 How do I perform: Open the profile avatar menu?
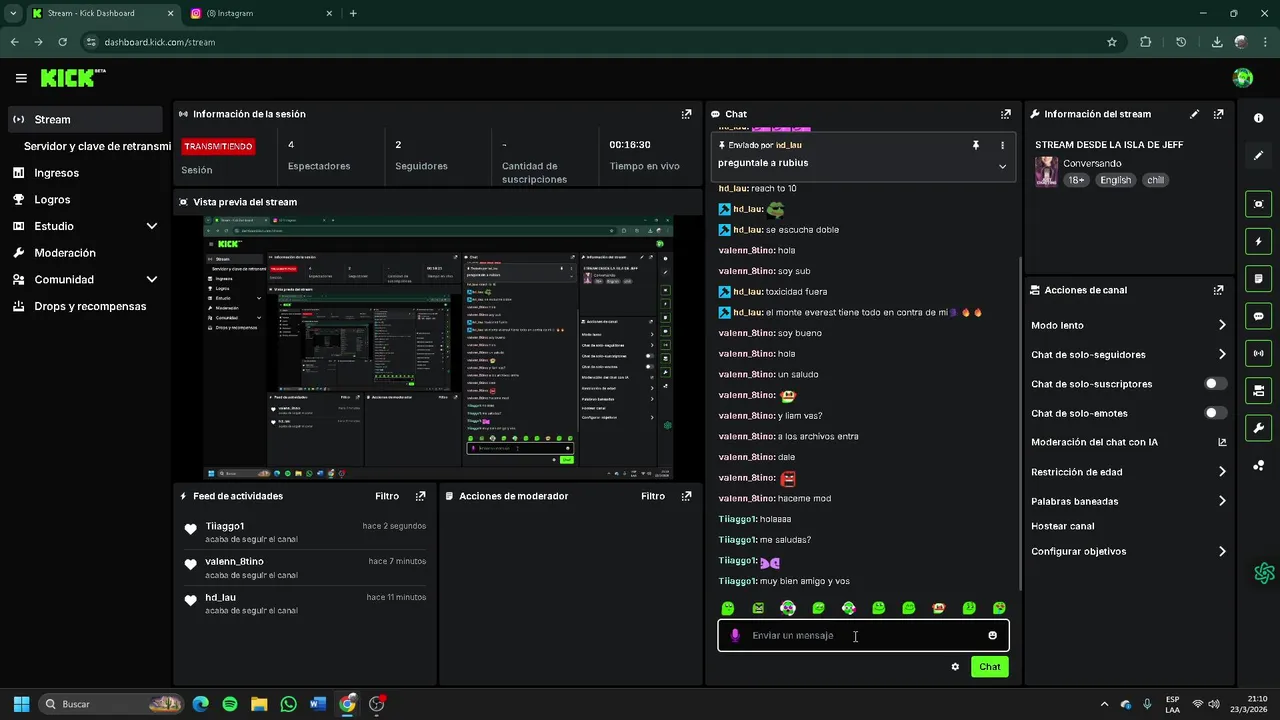pos(1243,78)
